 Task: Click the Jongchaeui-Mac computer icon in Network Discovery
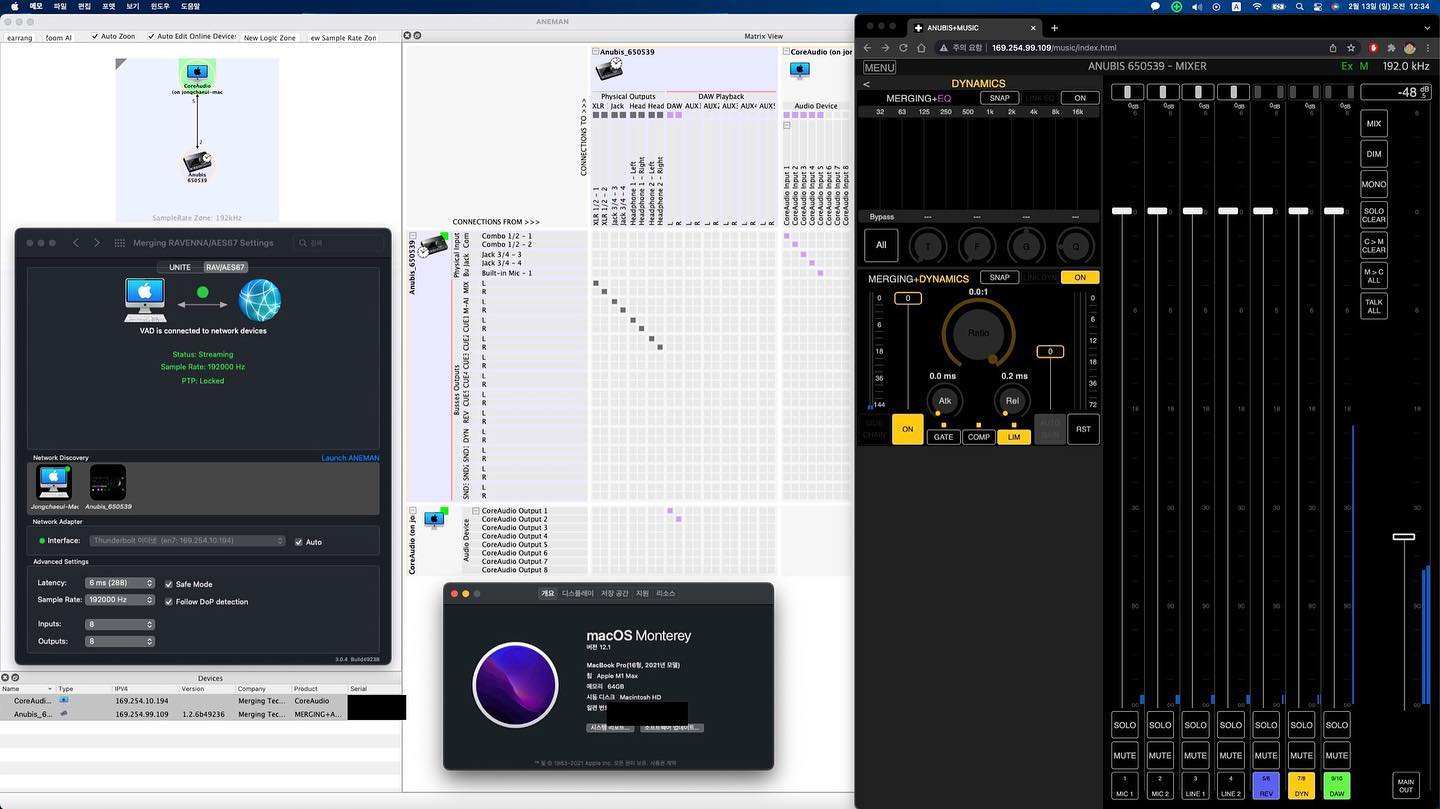coord(54,482)
